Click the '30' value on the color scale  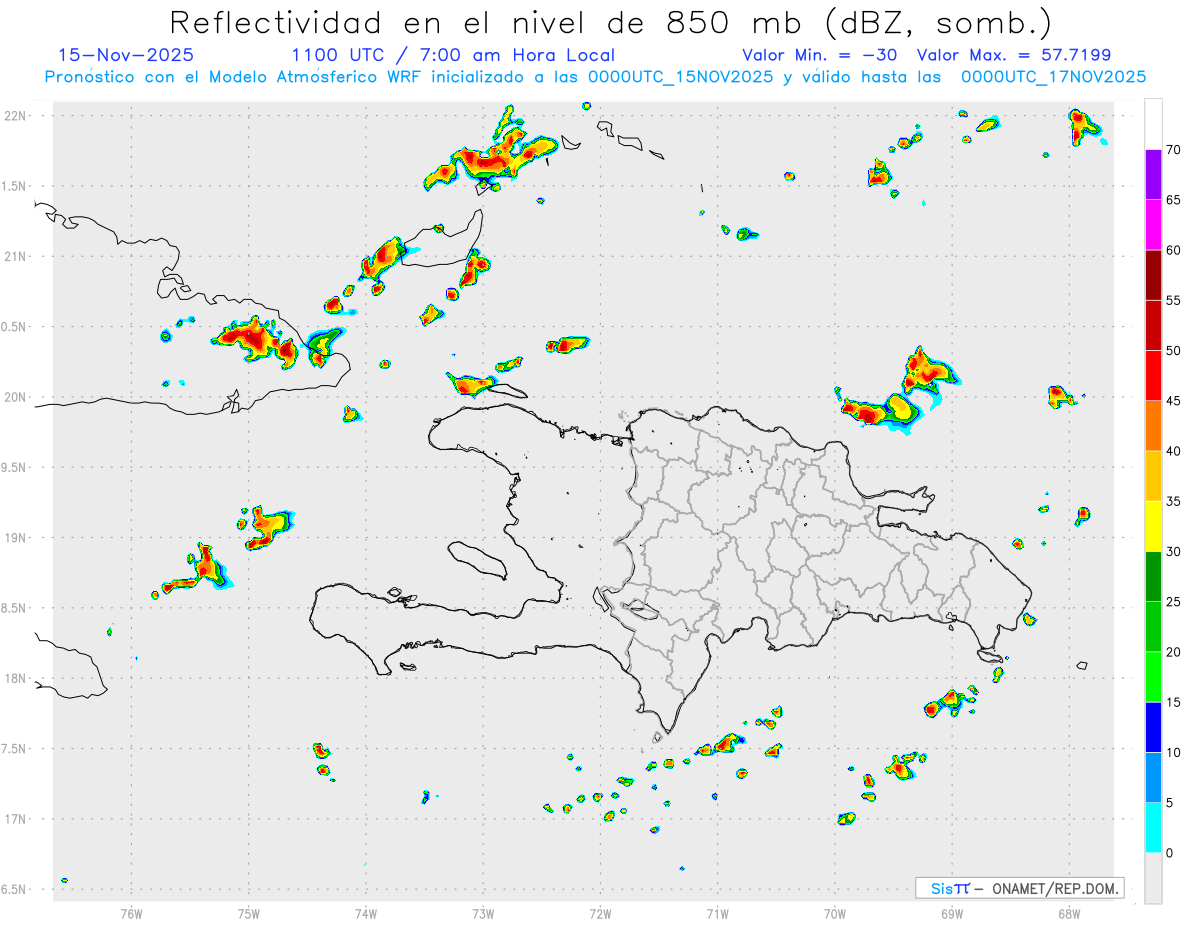pyautogui.click(x=1173, y=552)
